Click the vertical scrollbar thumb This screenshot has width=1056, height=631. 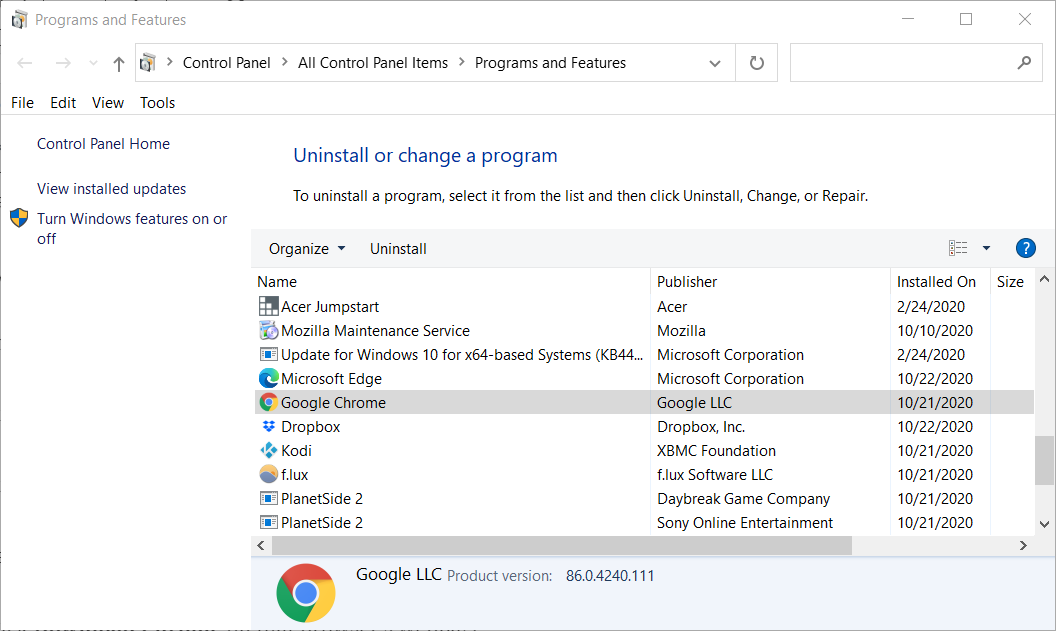coord(1044,460)
